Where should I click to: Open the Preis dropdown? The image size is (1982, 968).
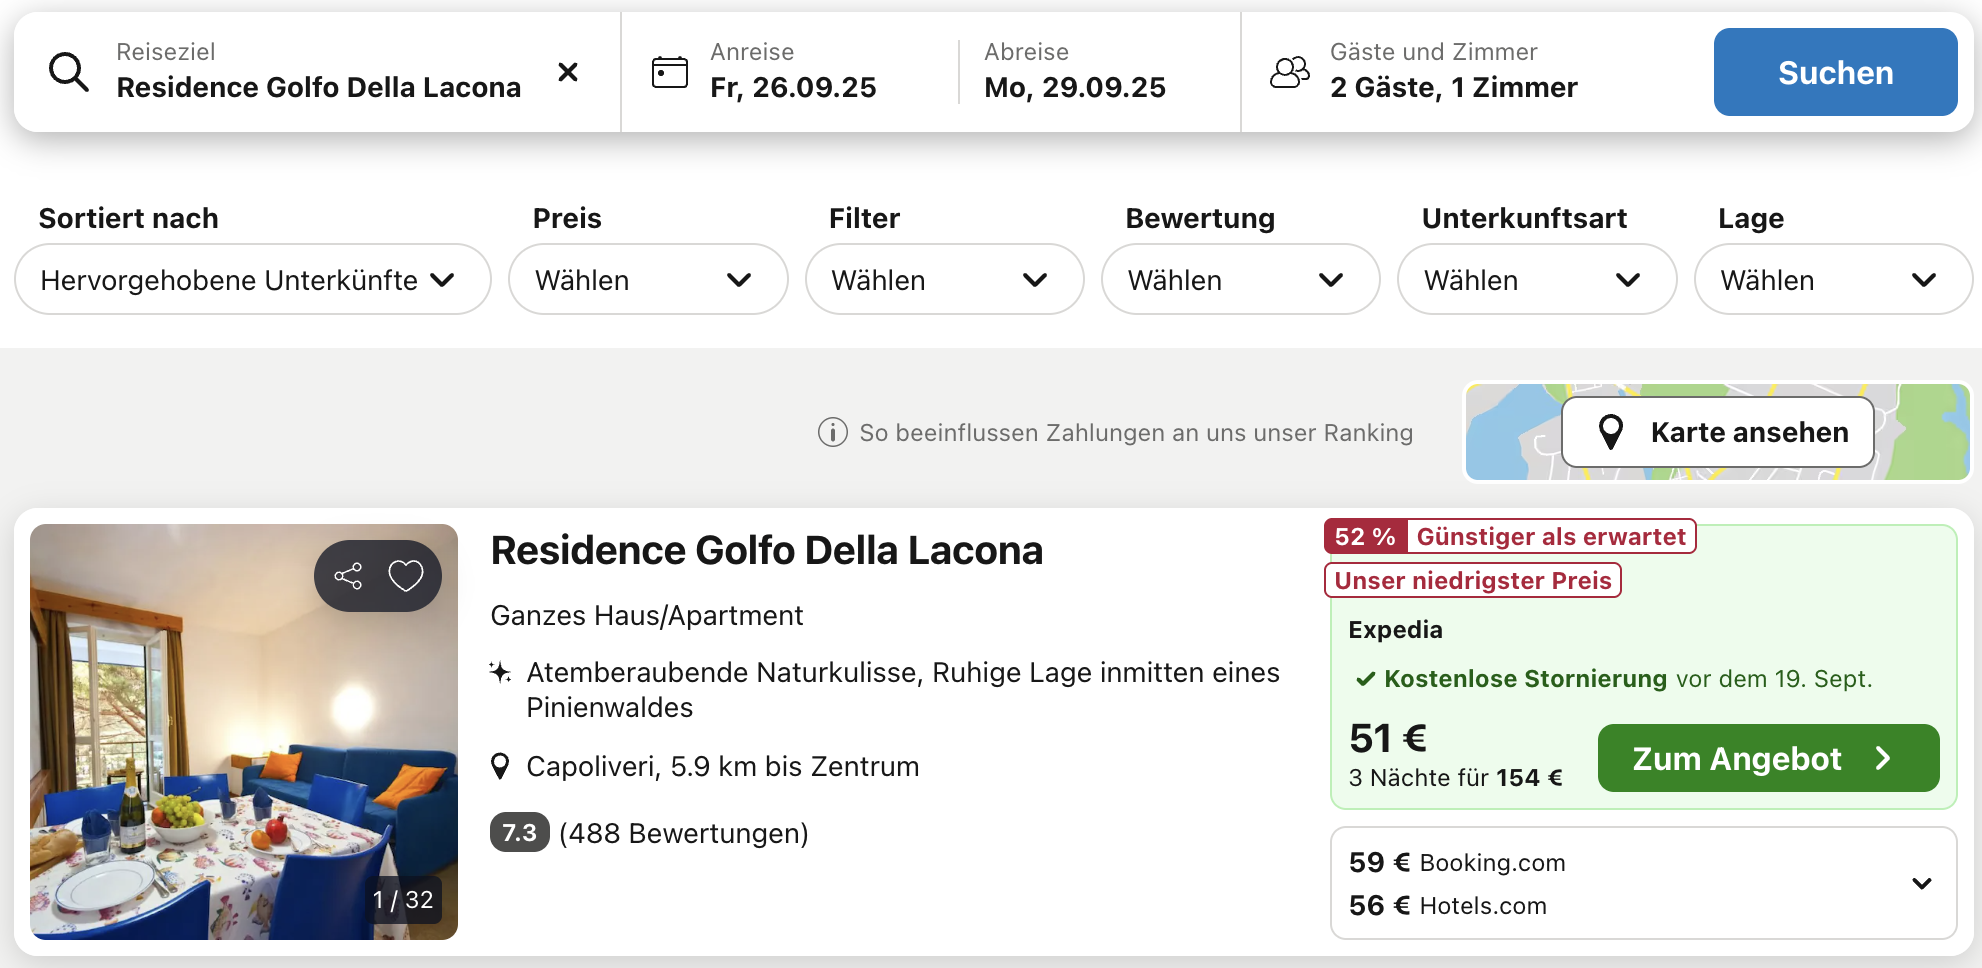[648, 280]
